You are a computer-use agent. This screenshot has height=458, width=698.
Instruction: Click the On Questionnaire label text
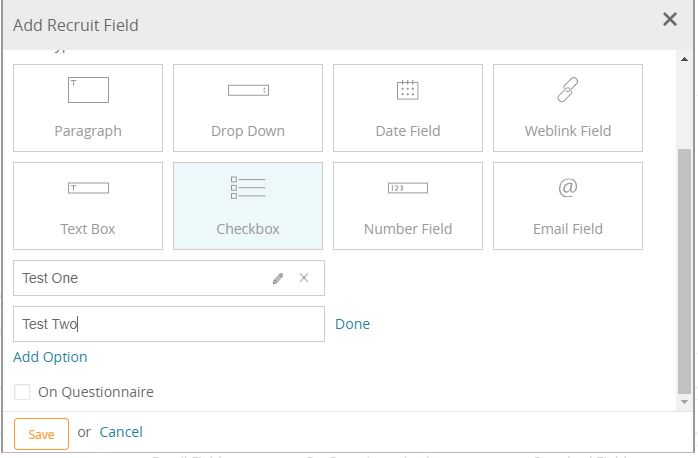click(96, 392)
